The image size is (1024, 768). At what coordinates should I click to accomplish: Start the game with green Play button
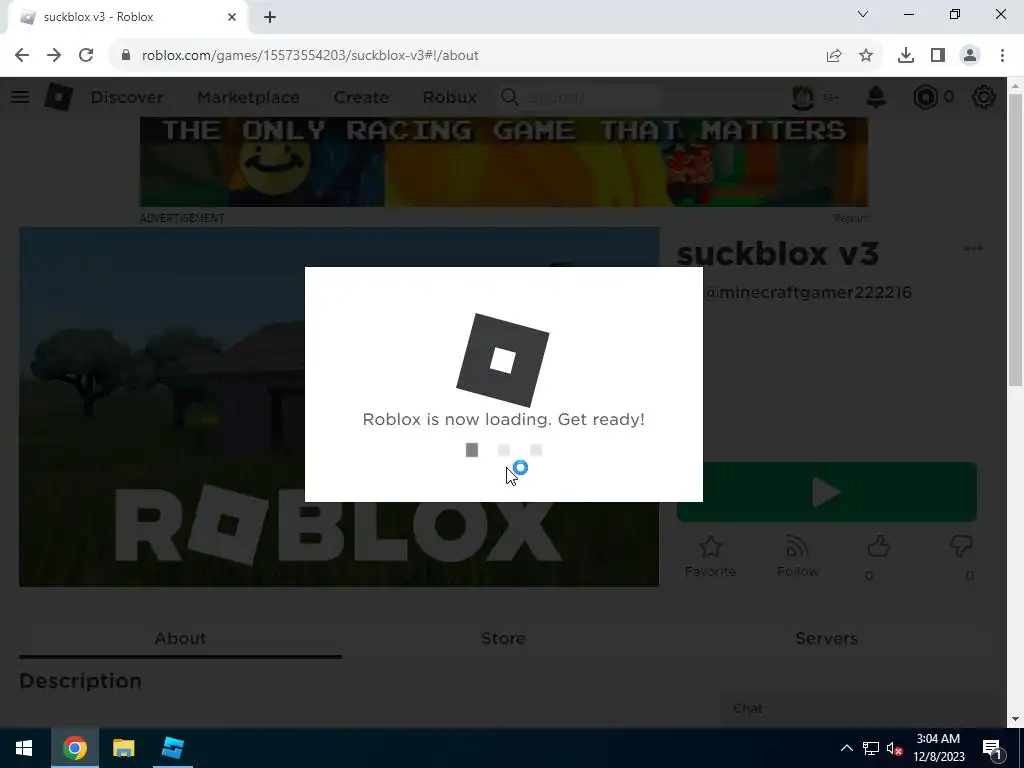[827, 492]
